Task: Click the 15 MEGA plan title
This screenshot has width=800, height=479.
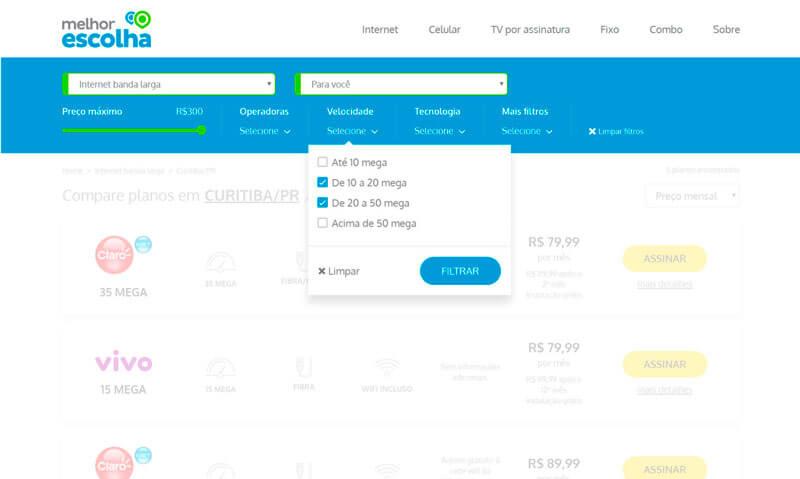Action: [x=123, y=390]
